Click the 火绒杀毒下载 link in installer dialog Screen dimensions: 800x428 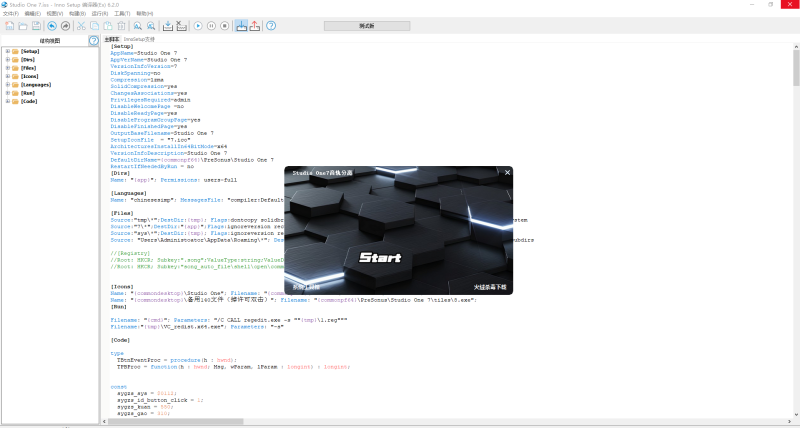490,287
